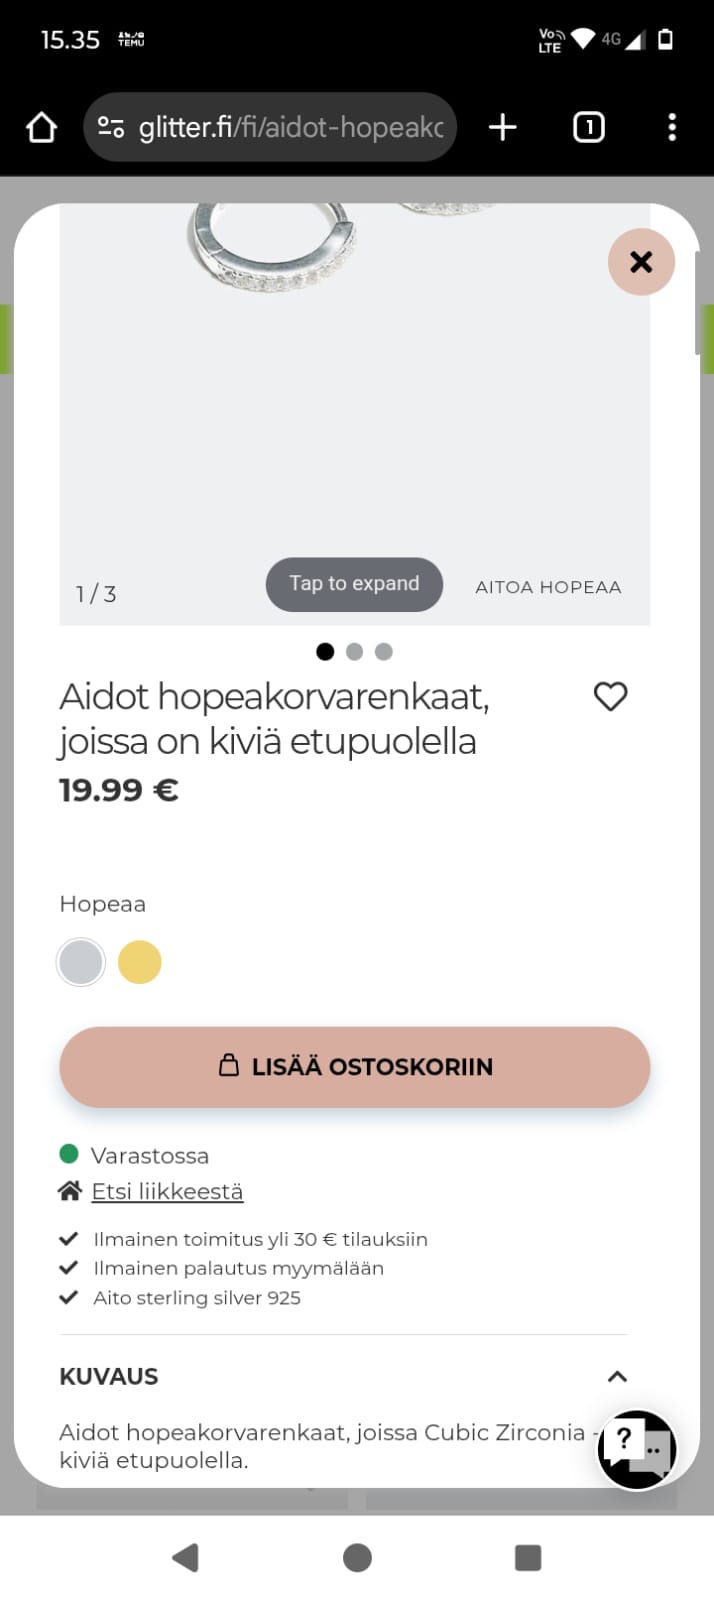Screen dimensions: 714x1599
Task: Tap the heart to favorite the earrings
Action: [610, 696]
